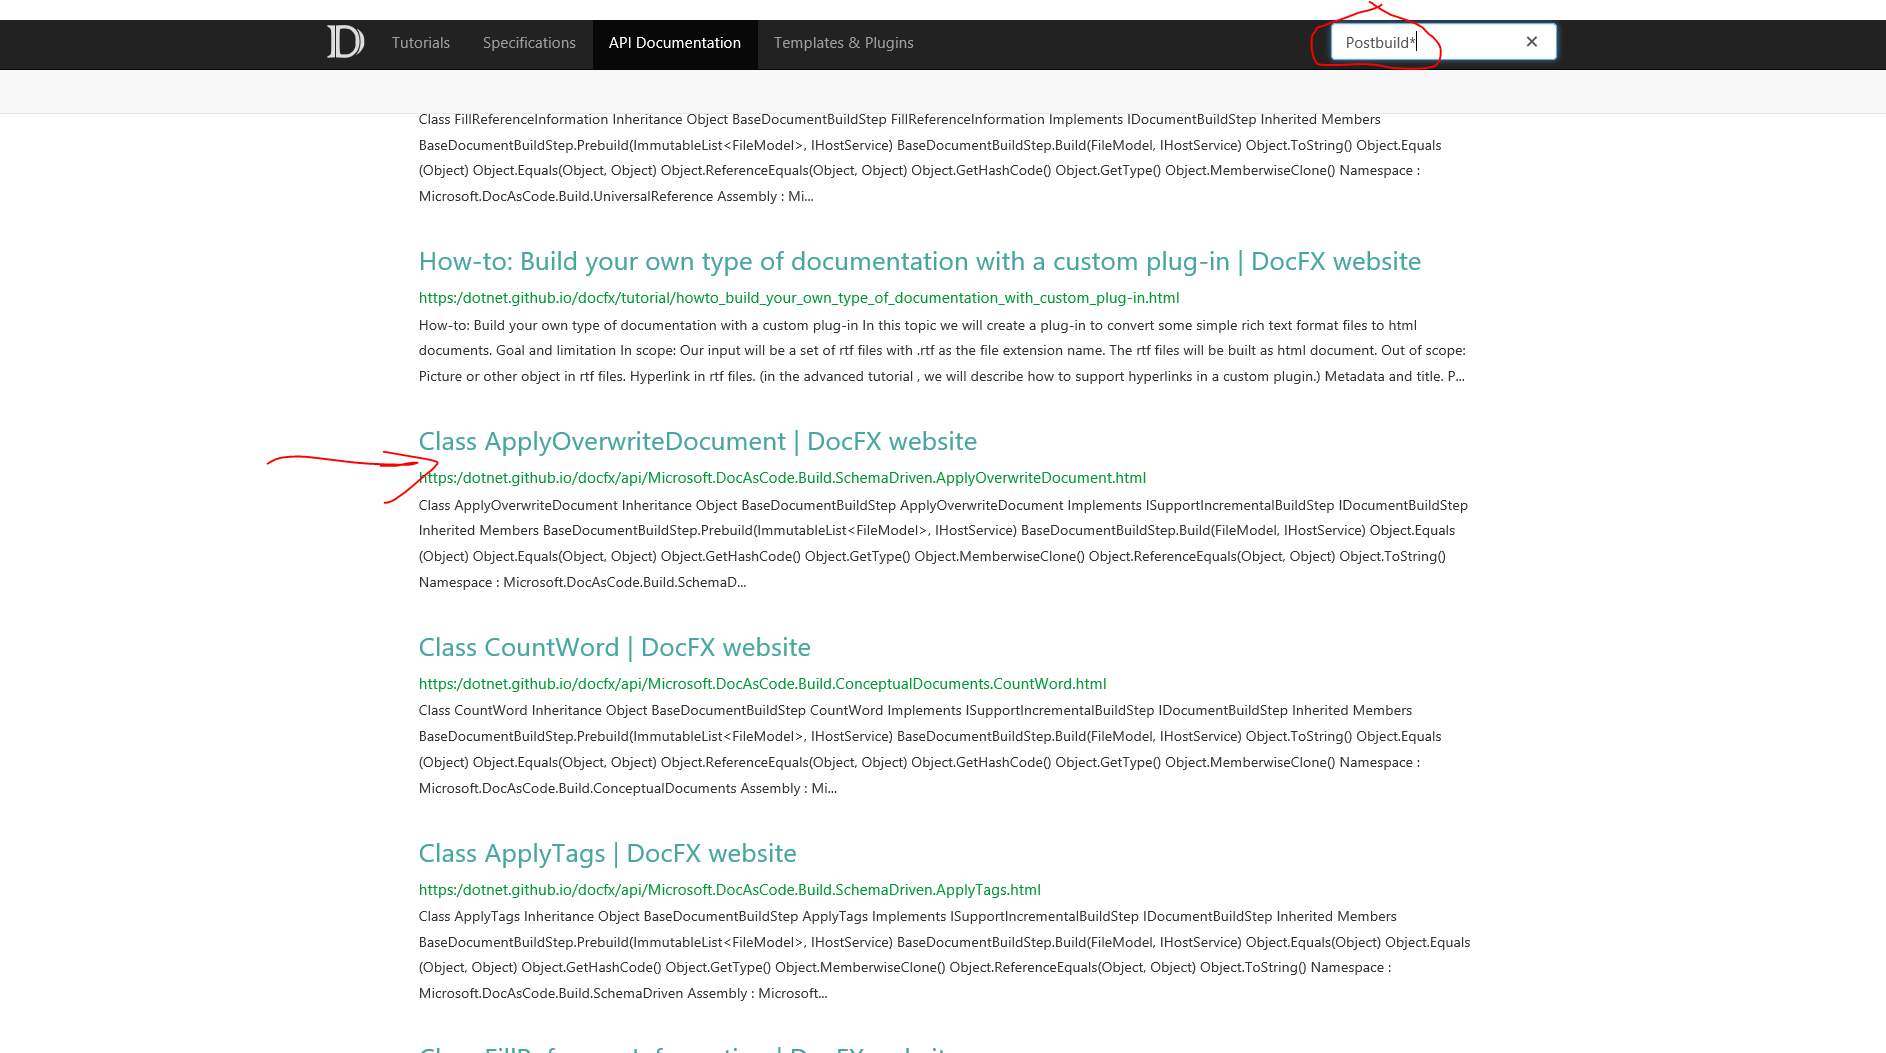Visit the CountWord.html green URL
This screenshot has width=1886, height=1053.
pos(762,683)
